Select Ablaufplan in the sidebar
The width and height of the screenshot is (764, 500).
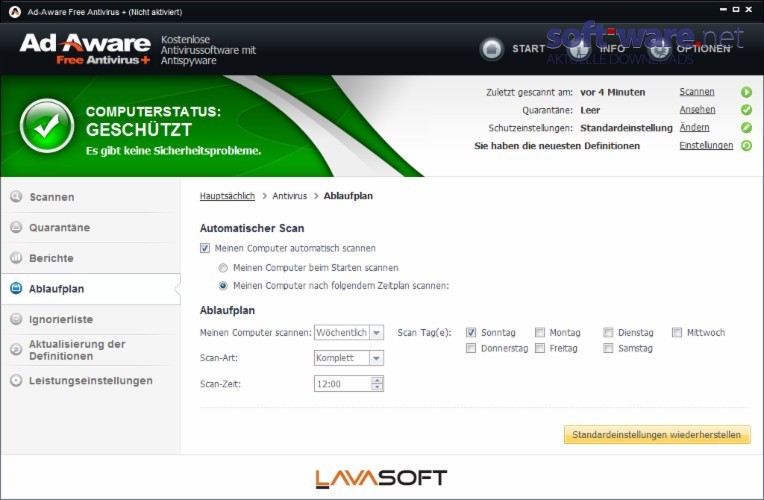pyautogui.click(x=91, y=289)
